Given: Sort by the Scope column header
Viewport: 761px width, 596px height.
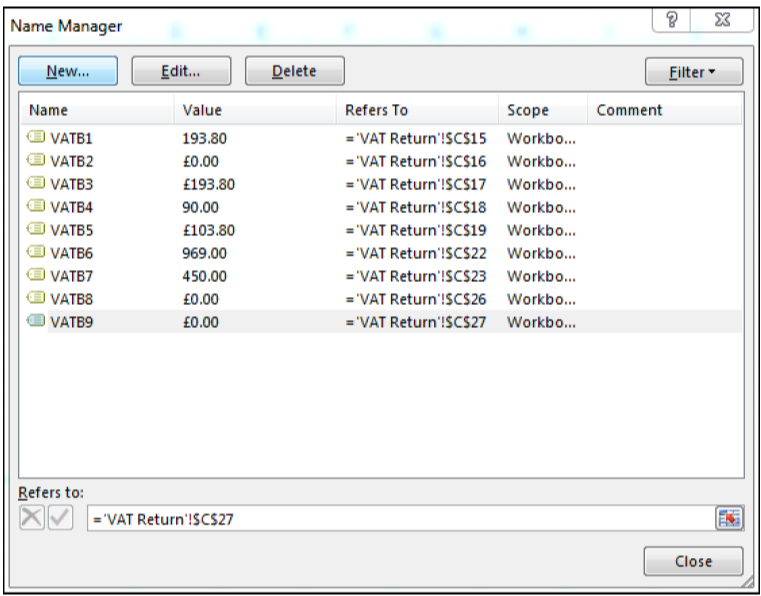Looking at the screenshot, I should tap(543, 110).
